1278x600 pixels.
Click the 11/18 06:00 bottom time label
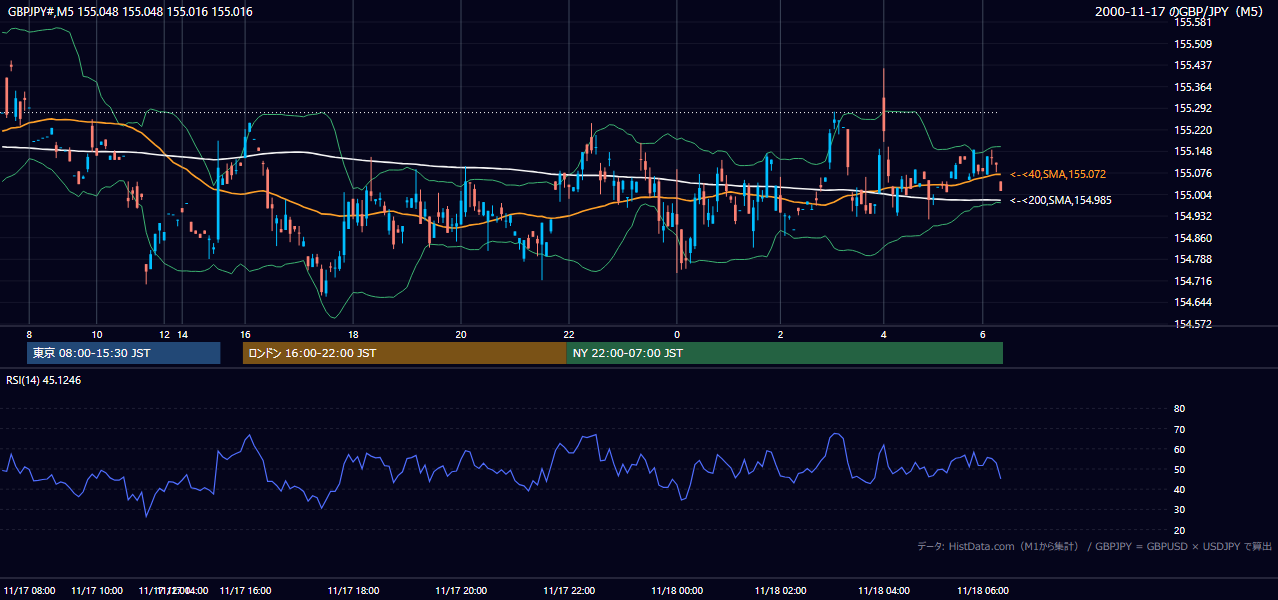pos(984,590)
